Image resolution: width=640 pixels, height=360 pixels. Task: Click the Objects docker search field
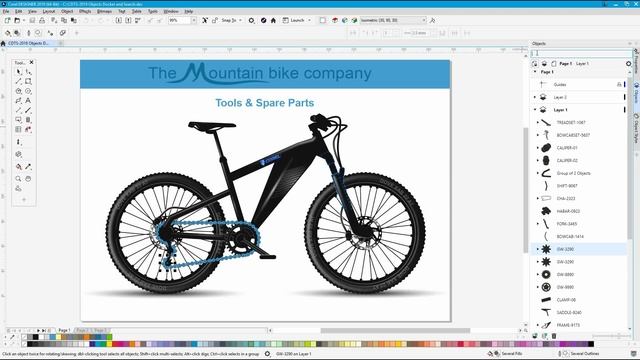click(581, 53)
